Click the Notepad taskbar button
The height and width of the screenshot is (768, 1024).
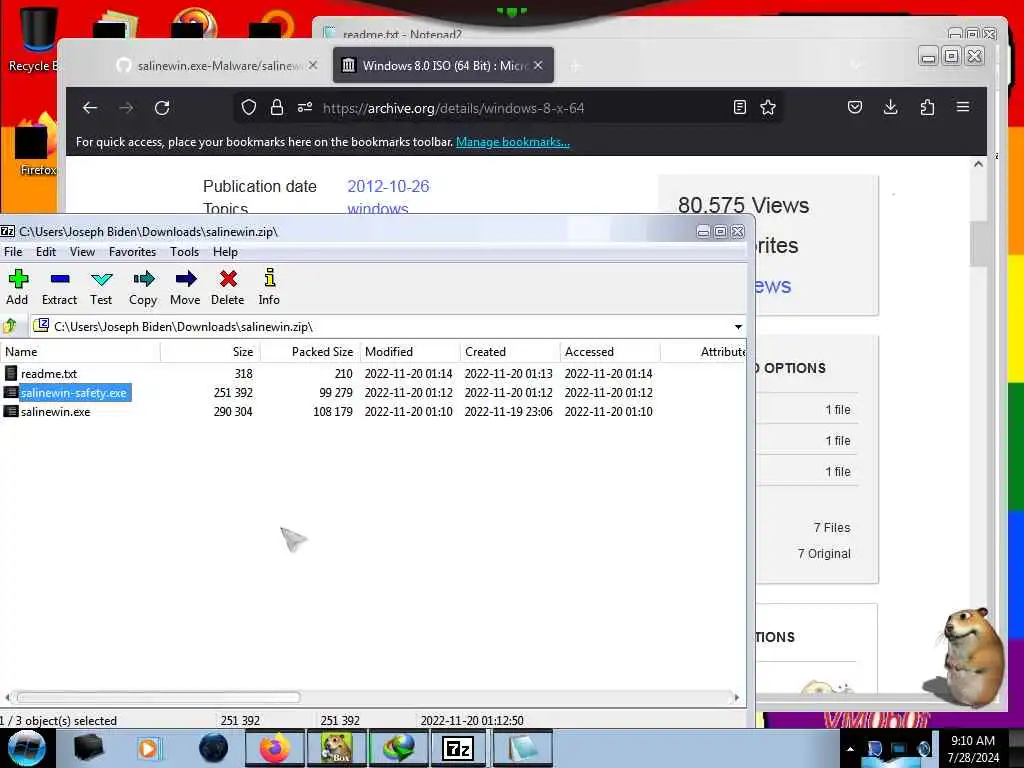pyautogui.click(x=522, y=748)
